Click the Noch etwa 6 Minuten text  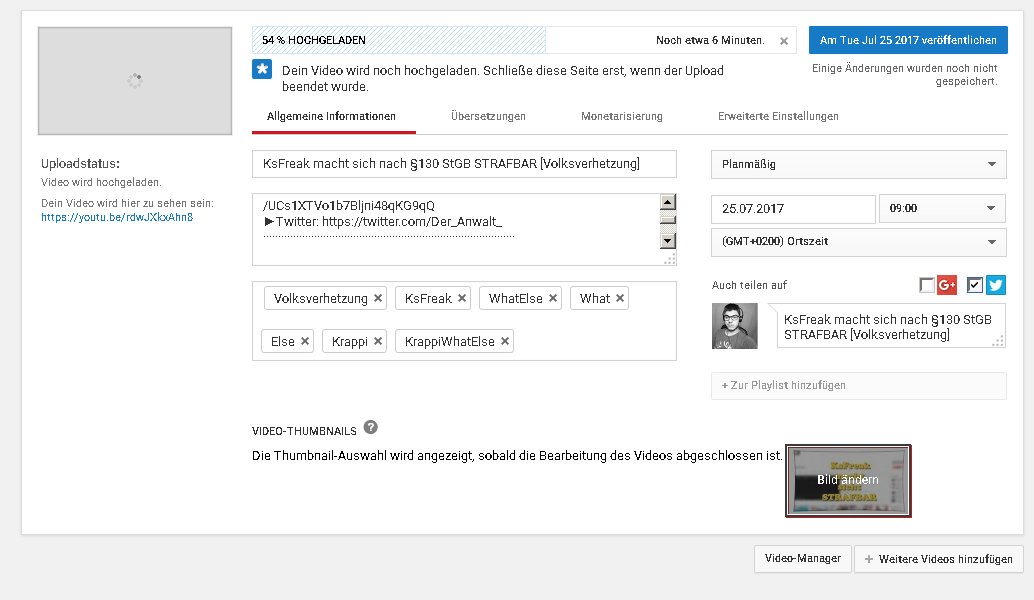pos(710,40)
